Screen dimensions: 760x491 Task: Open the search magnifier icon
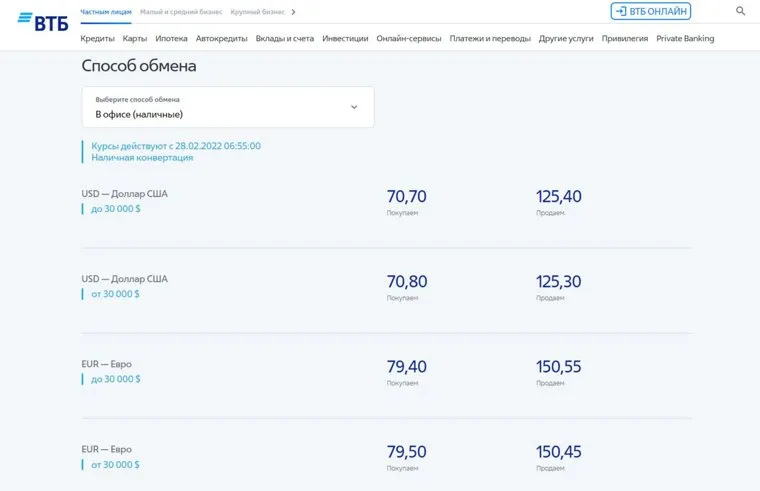740,11
